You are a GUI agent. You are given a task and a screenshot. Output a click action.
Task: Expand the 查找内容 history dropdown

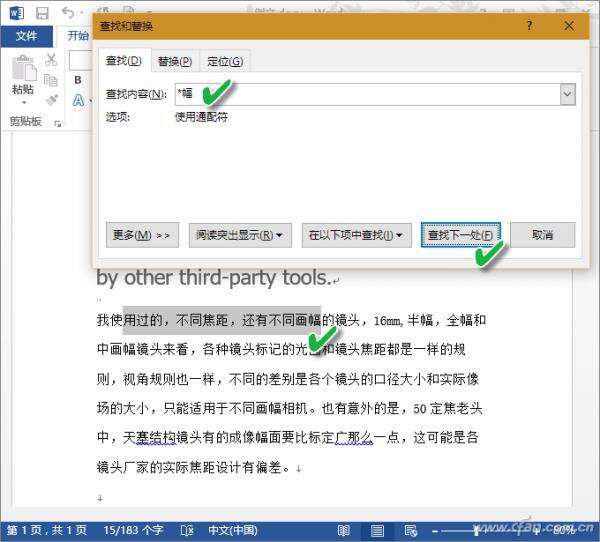[x=568, y=94]
